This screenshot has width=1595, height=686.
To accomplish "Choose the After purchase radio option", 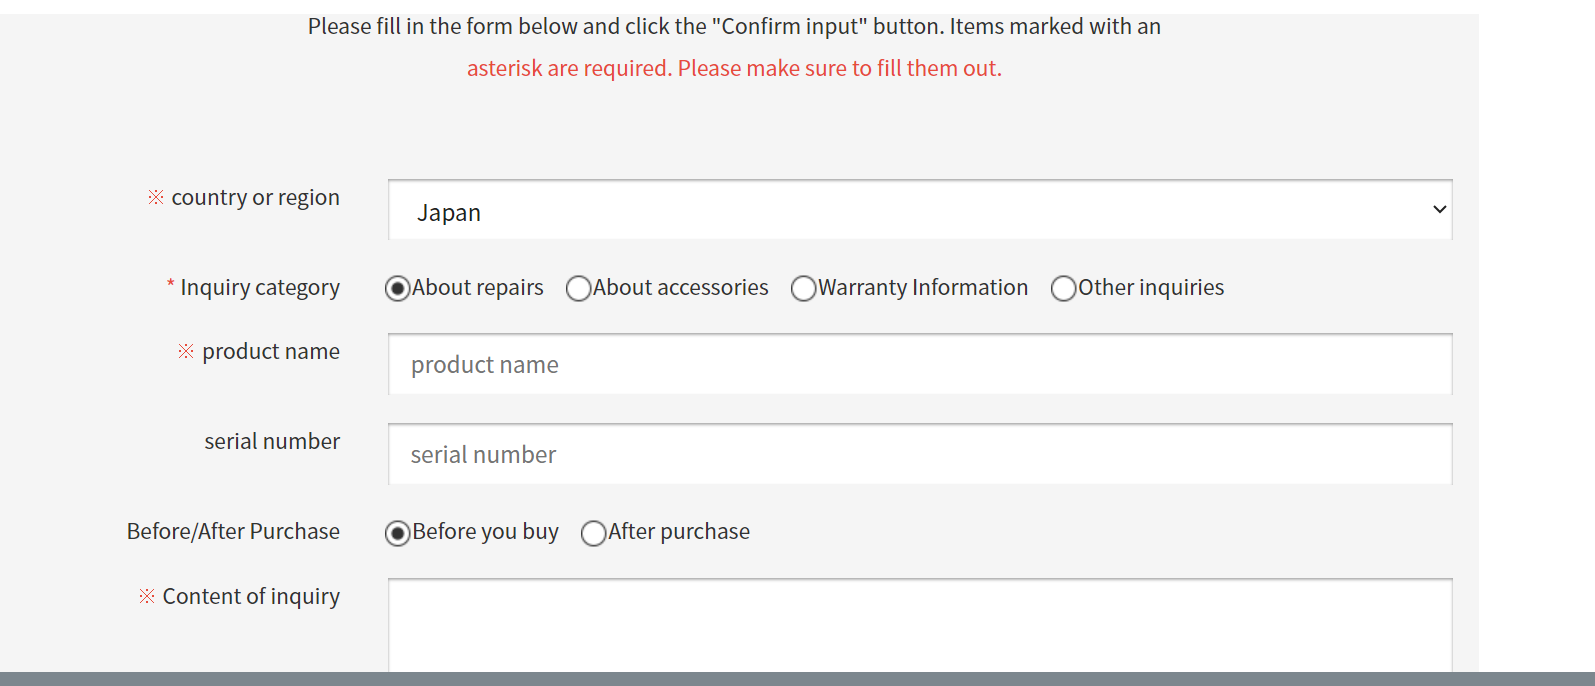I will [594, 533].
